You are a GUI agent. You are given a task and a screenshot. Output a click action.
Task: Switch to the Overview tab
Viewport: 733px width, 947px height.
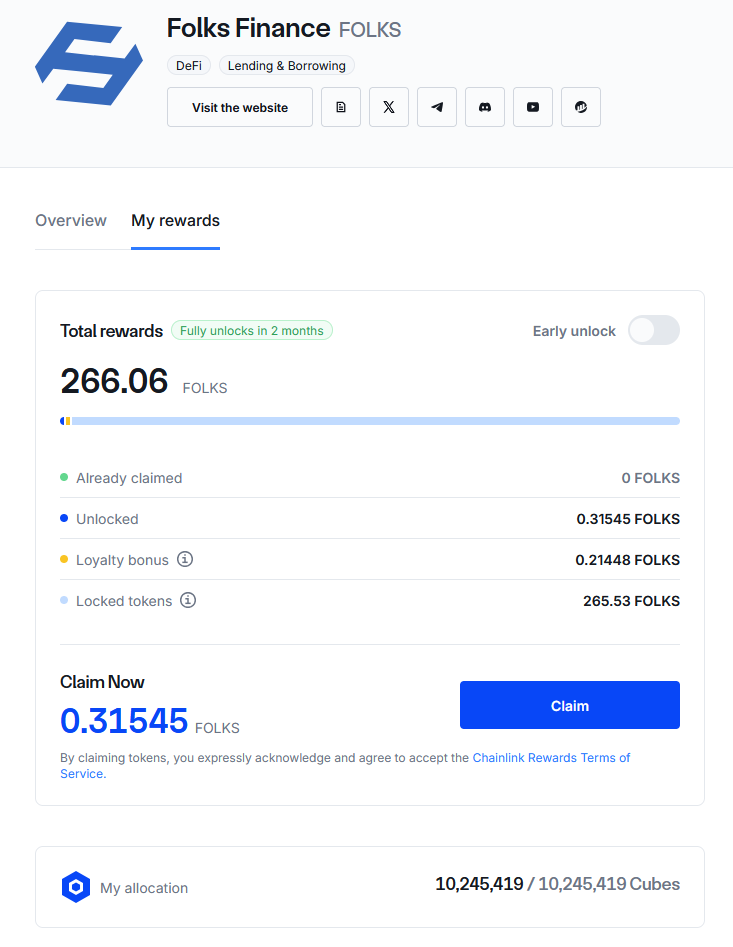tap(71, 220)
